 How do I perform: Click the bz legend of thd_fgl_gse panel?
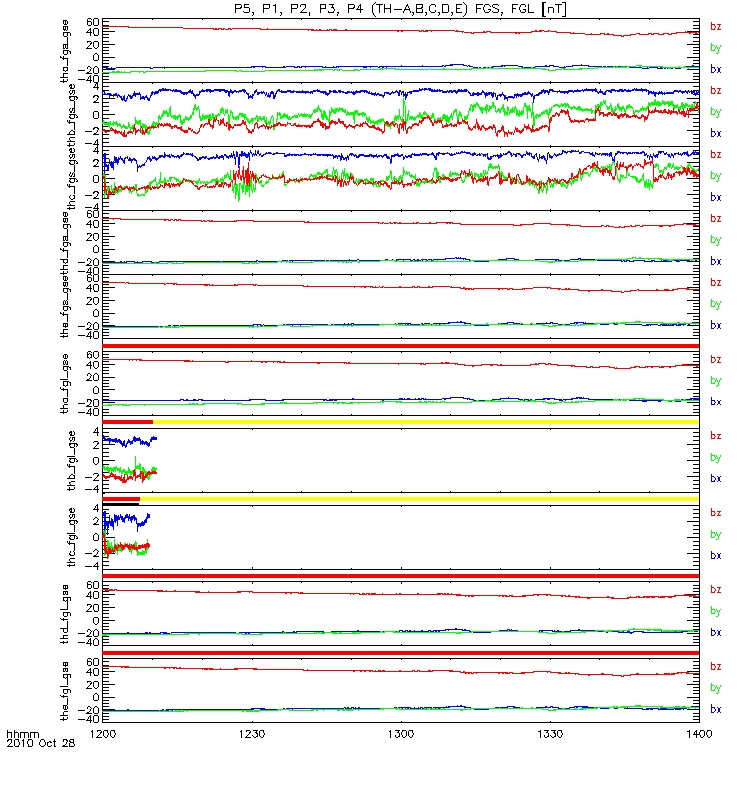pyautogui.click(x=716, y=590)
